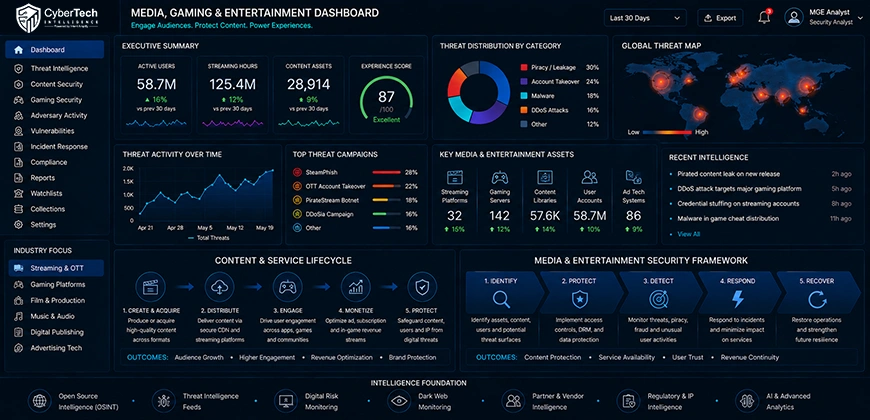Viewport: 870px width, 420px height.
Task: Click the Malware cyan legend swatch
Action: pos(524,96)
